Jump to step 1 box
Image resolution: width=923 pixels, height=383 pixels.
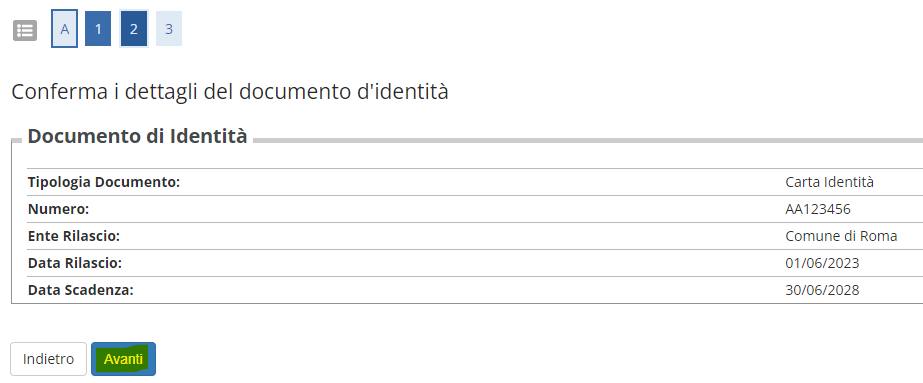point(98,28)
